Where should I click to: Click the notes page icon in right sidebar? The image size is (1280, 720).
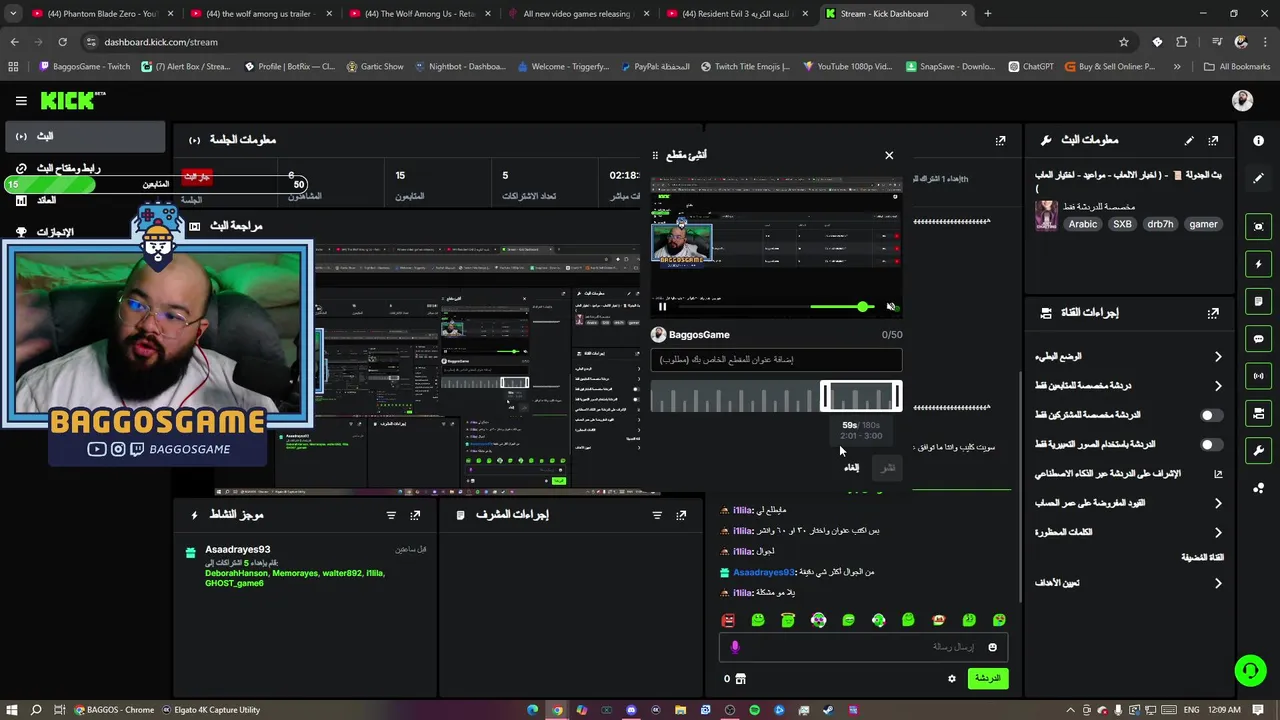(1258, 301)
